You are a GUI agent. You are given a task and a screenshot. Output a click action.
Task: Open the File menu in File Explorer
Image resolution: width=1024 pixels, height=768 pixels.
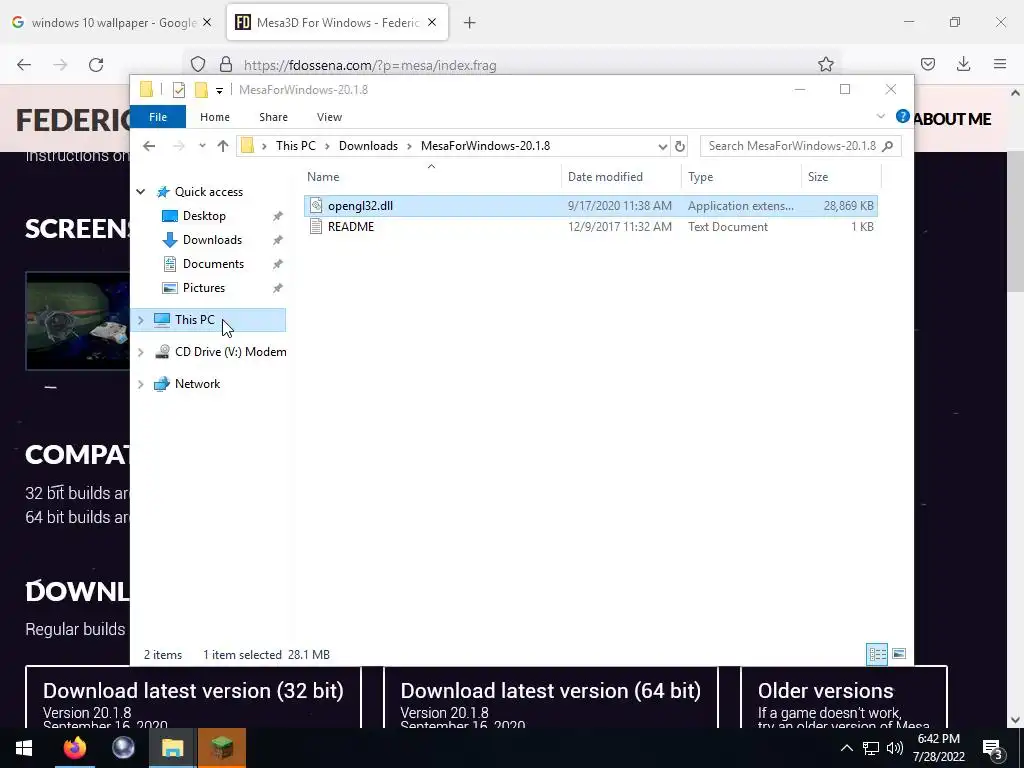pyautogui.click(x=158, y=117)
